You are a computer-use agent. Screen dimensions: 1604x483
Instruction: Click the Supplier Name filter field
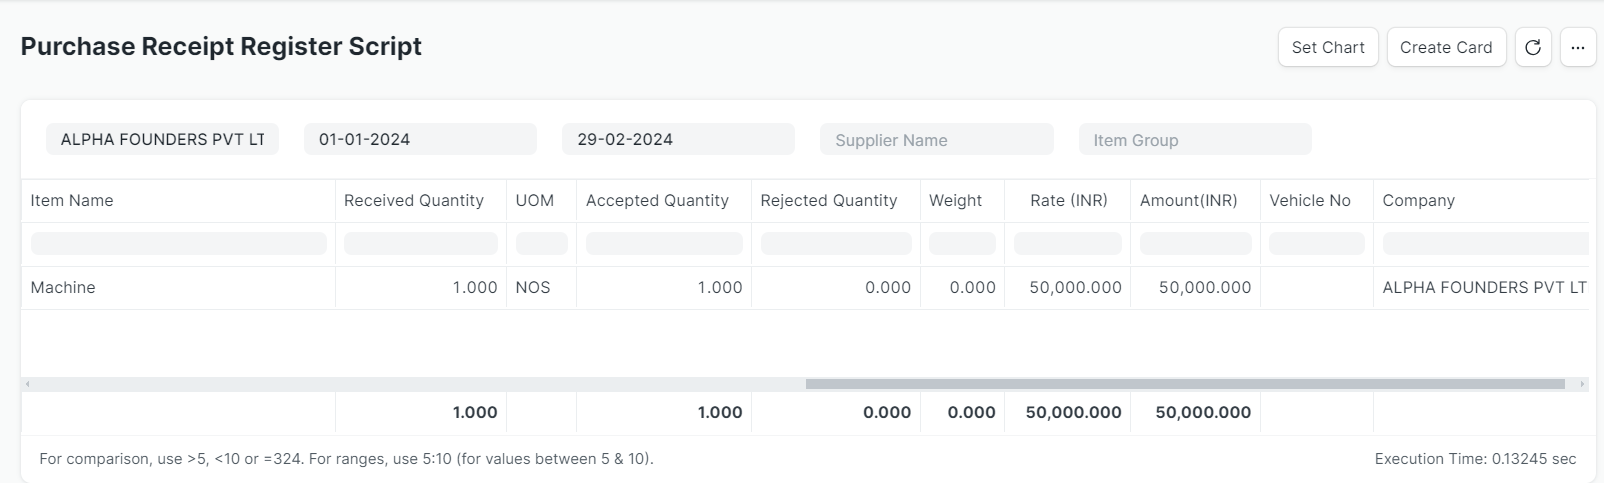pyautogui.click(x=936, y=140)
